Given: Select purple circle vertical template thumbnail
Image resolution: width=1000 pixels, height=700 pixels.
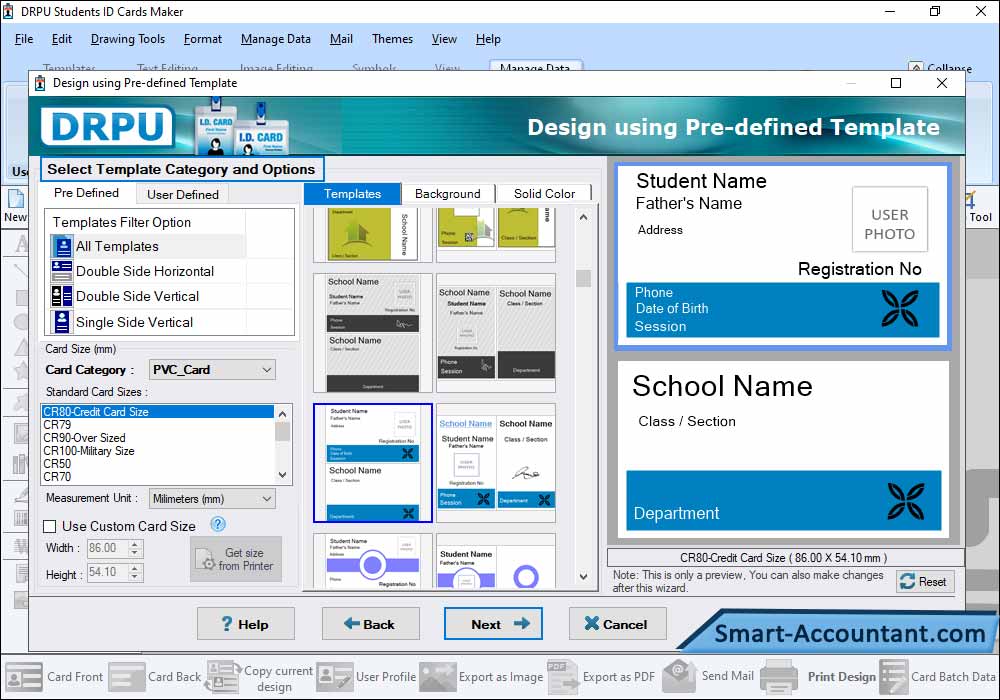Looking at the screenshot, I should coord(496,561).
